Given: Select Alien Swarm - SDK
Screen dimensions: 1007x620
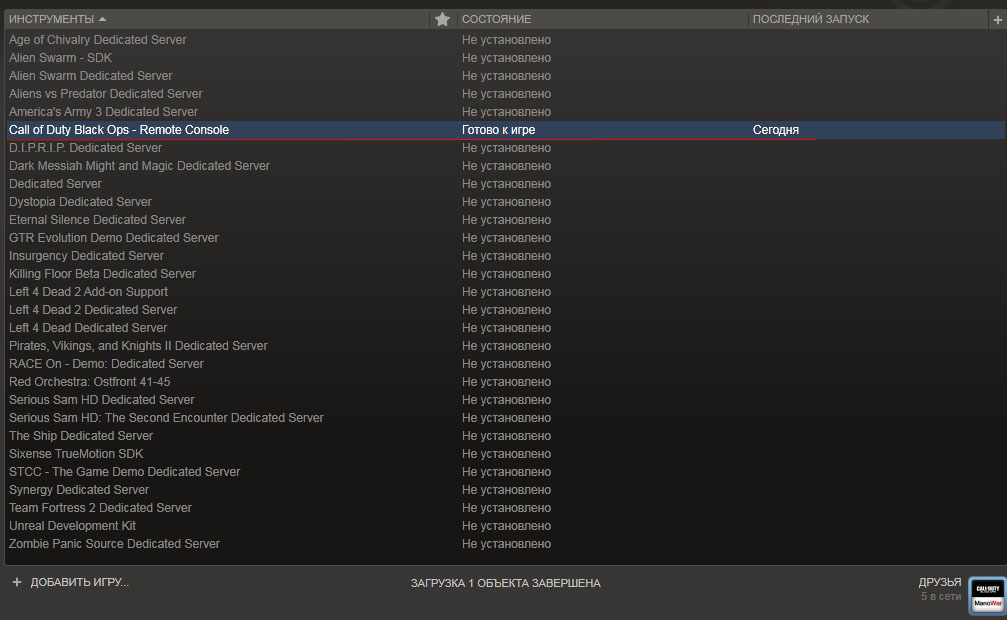Looking at the screenshot, I should tap(60, 58).
